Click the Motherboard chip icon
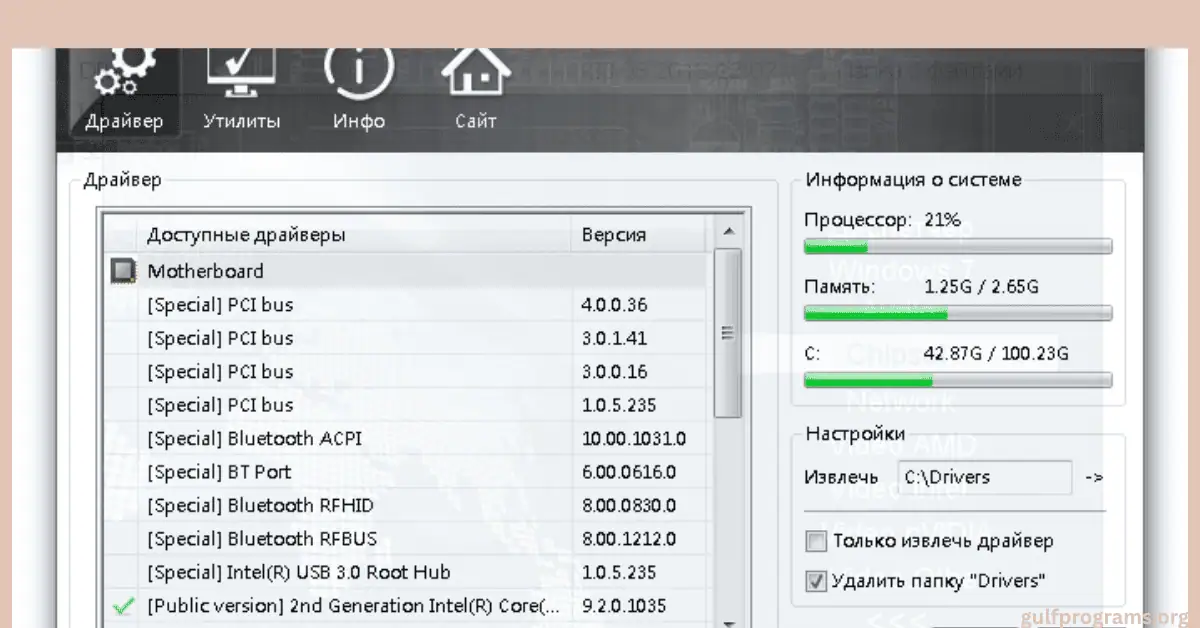Image resolution: width=1200 pixels, height=628 pixels. pyautogui.click(x=123, y=271)
